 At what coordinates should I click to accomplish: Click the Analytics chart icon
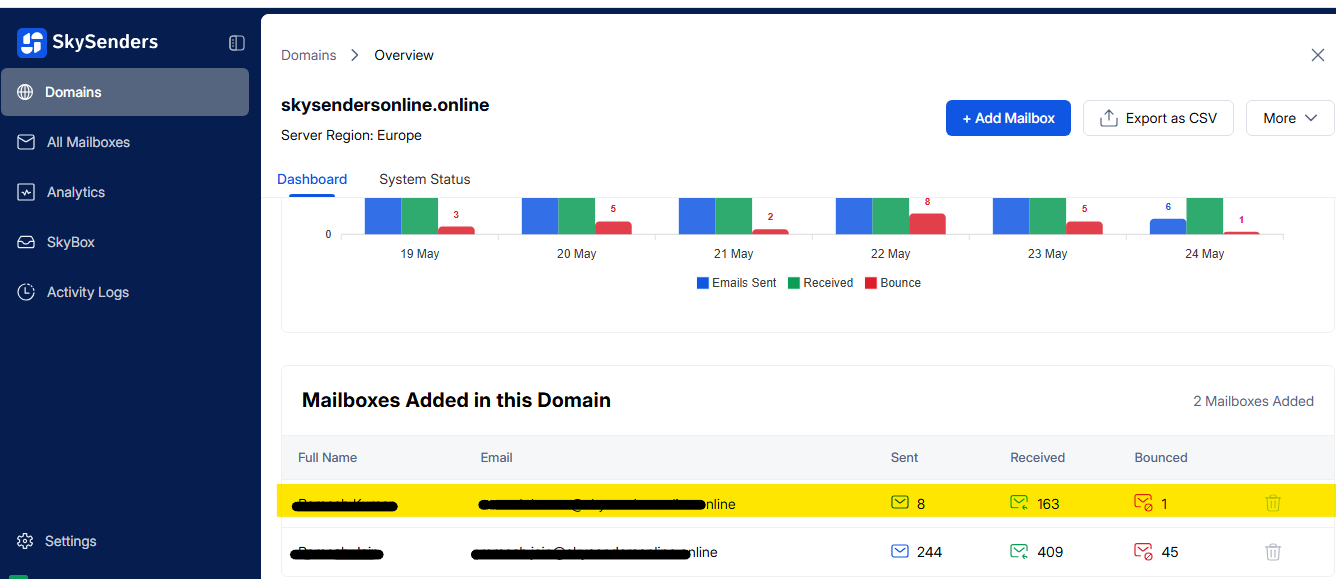(26, 192)
